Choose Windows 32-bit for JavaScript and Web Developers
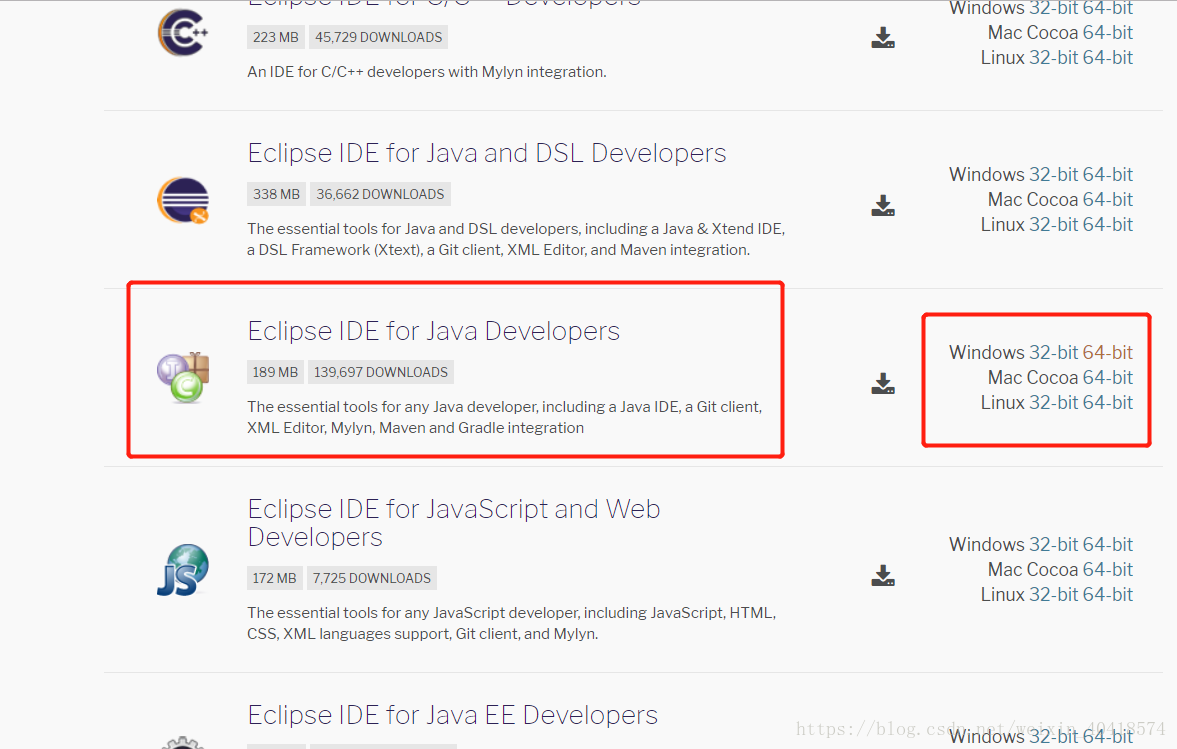Viewport: 1177px width, 749px height. click(x=1053, y=545)
